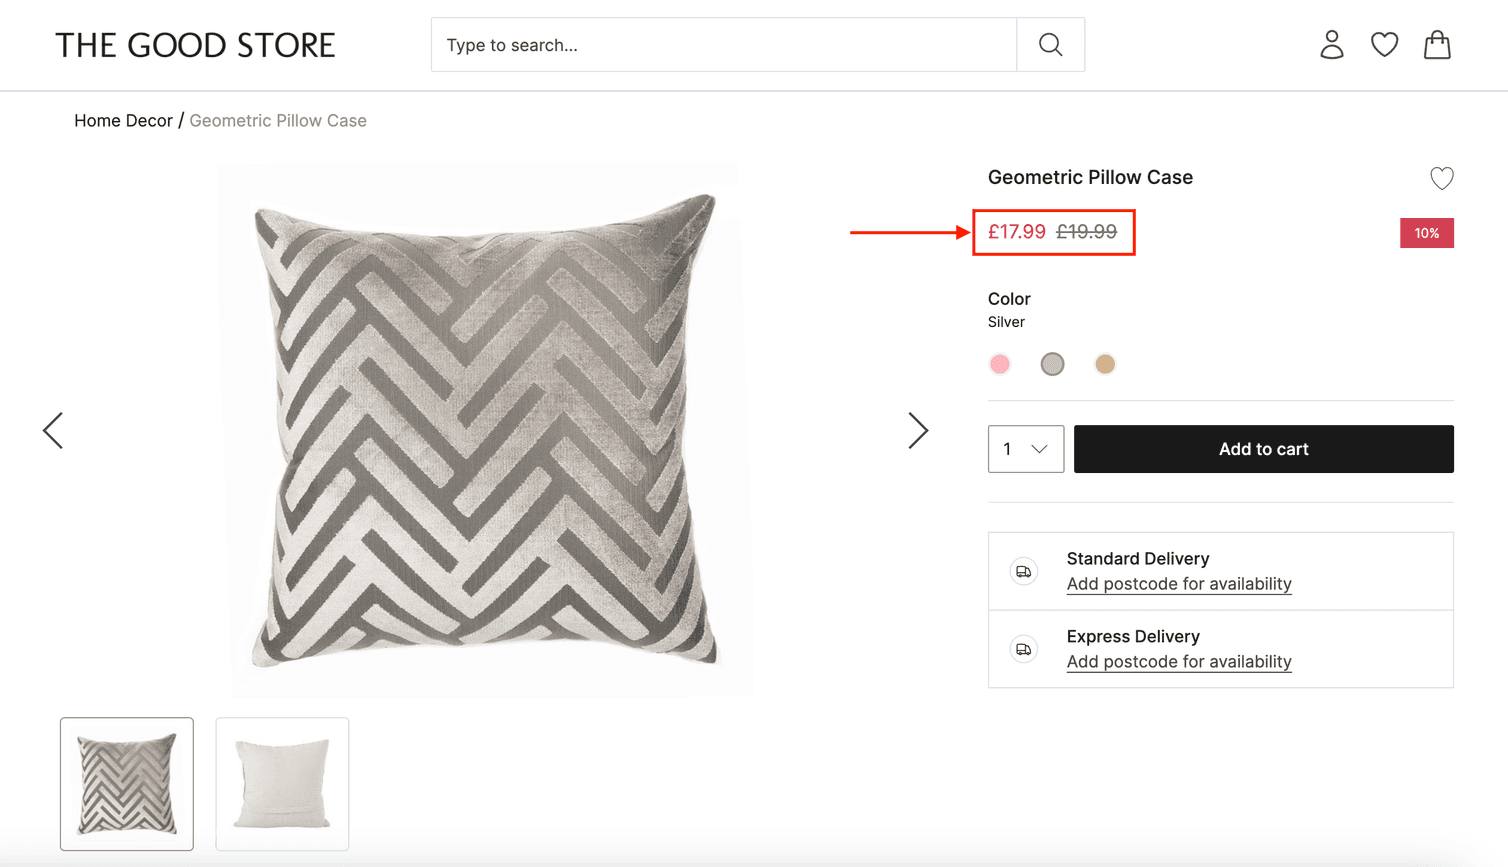View wishlist using the heart icon in header
Image resolution: width=1508 pixels, height=867 pixels.
tap(1384, 44)
